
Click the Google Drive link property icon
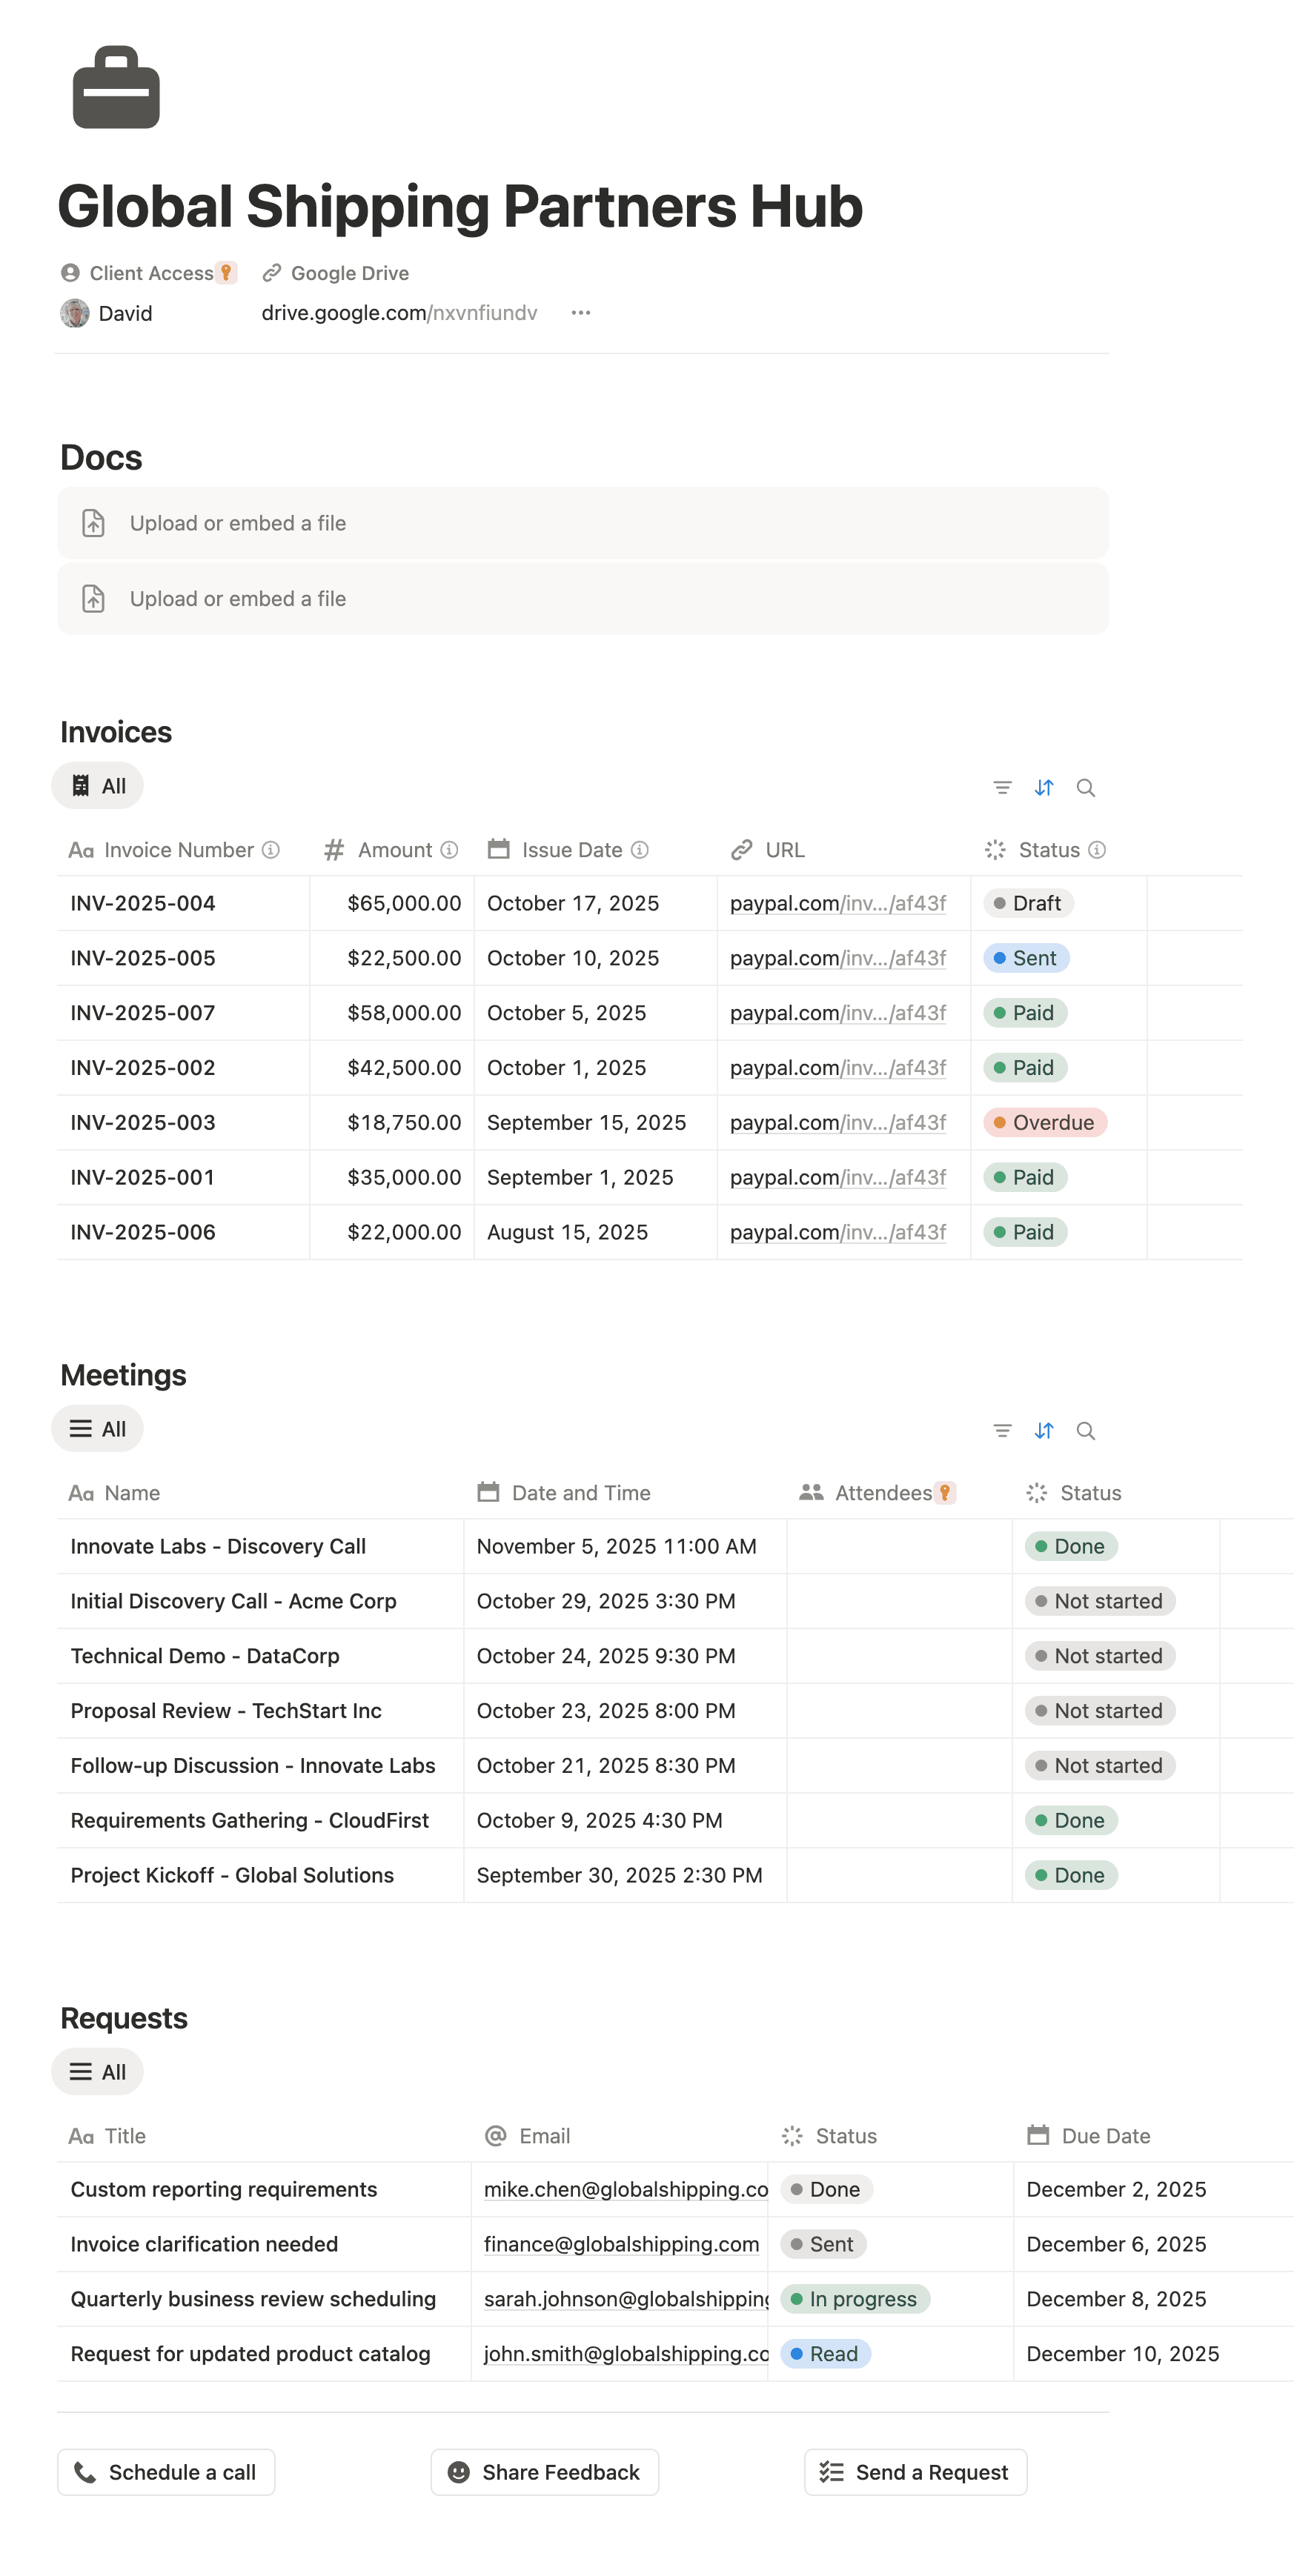[271, 273]
